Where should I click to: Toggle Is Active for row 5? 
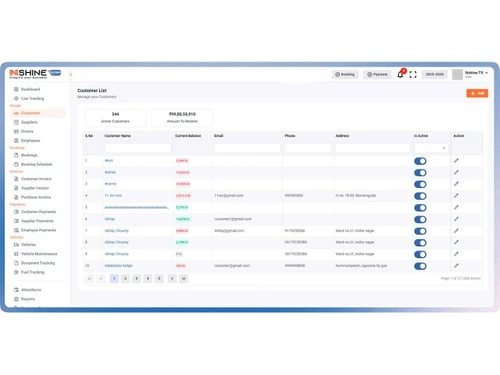click(420, 208)
